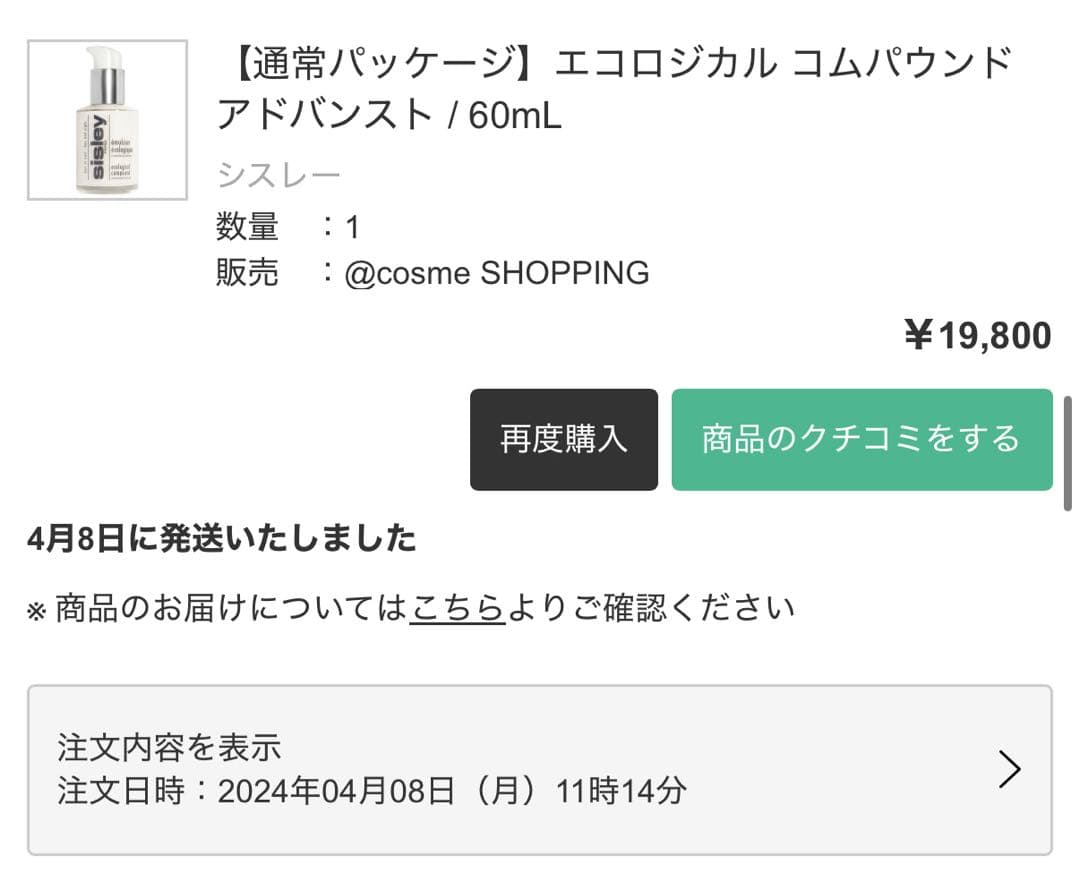Open the シスレー brand page
1080x875 pixels.
point(278,172)
